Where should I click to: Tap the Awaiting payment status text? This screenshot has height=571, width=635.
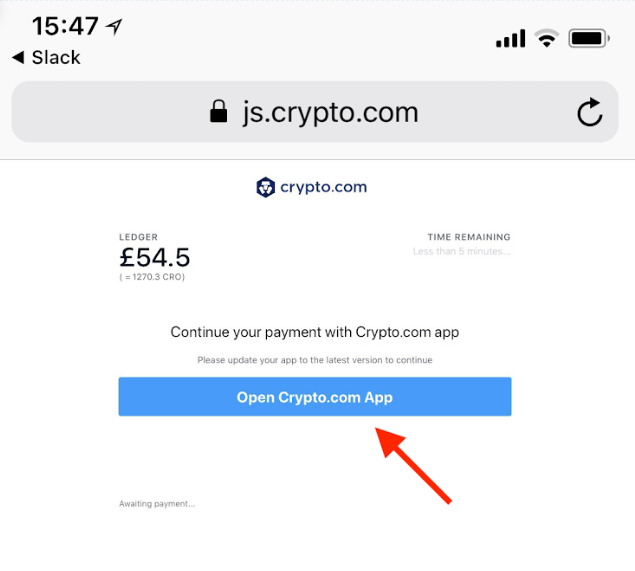(x=157, y=504)
